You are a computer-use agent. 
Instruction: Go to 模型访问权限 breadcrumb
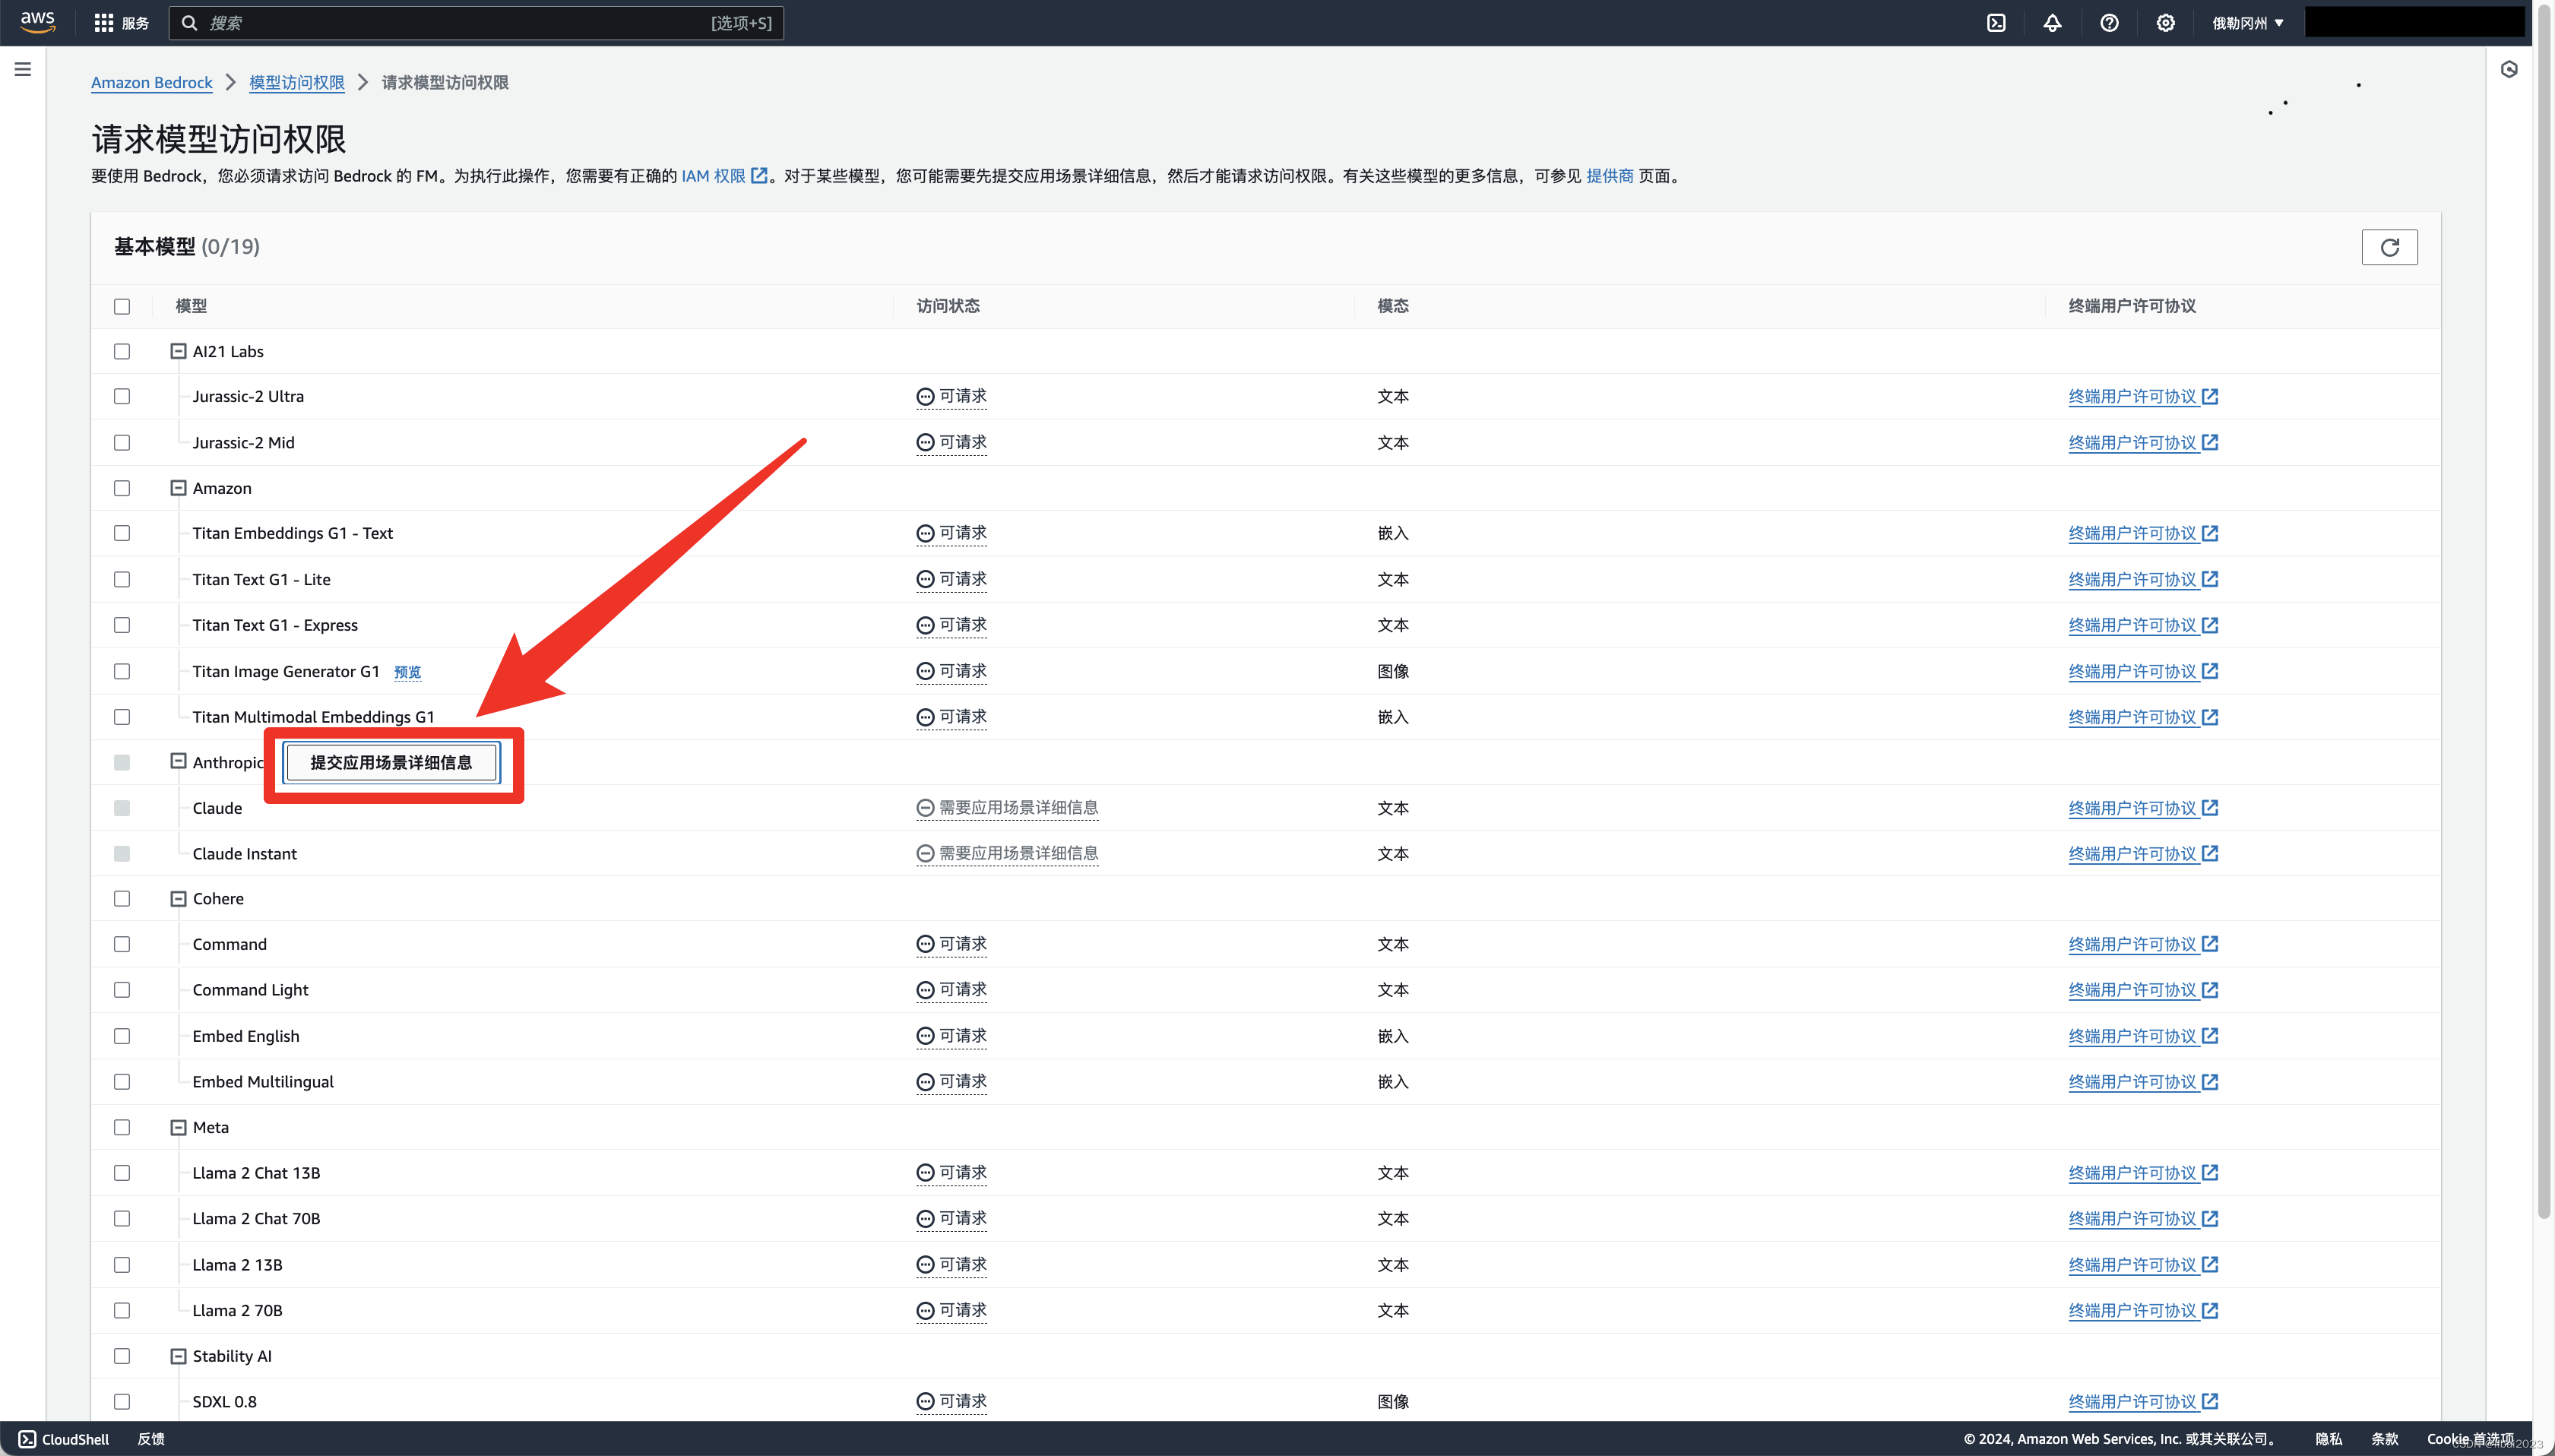click(296, 83)
